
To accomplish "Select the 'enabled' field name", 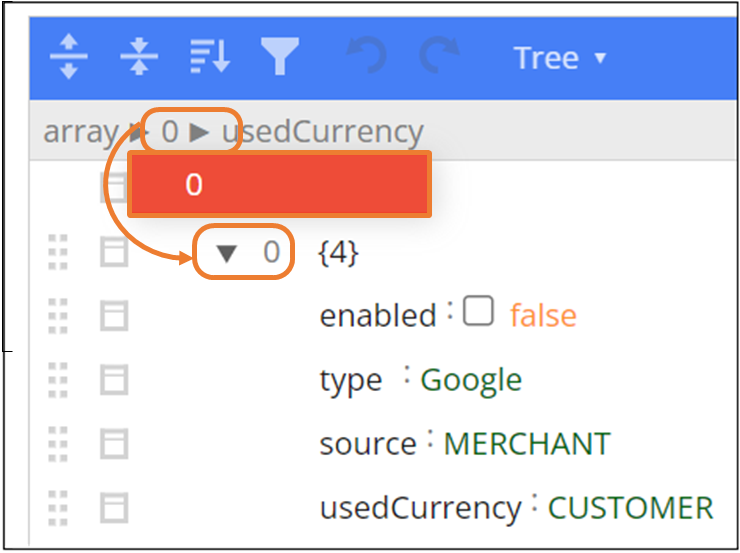I will click(x=378, y=316).
